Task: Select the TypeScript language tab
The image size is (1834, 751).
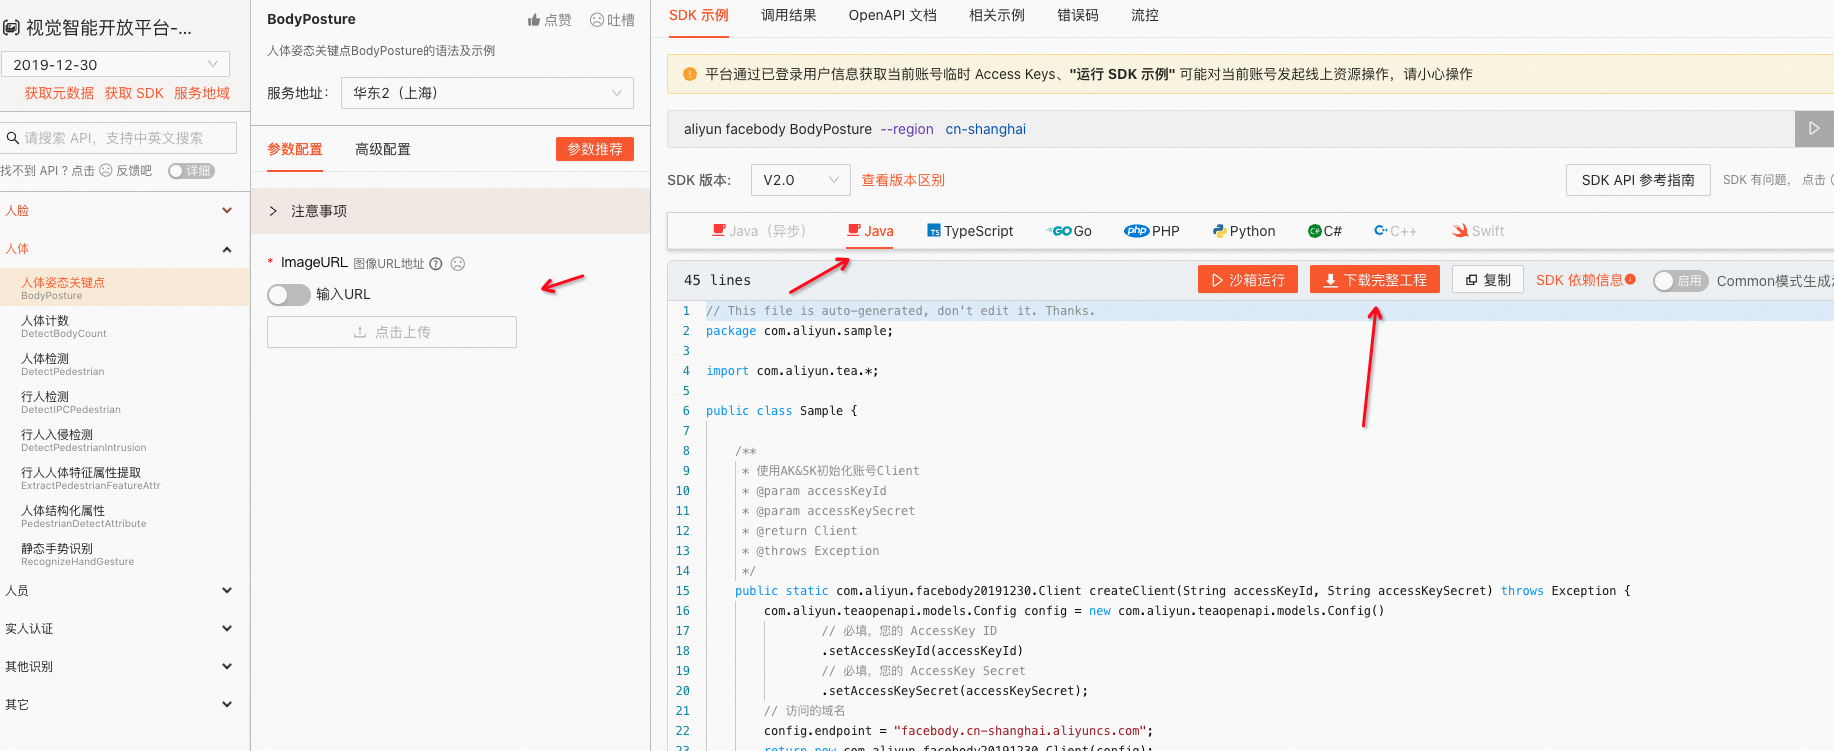Action: coord(970,231)
